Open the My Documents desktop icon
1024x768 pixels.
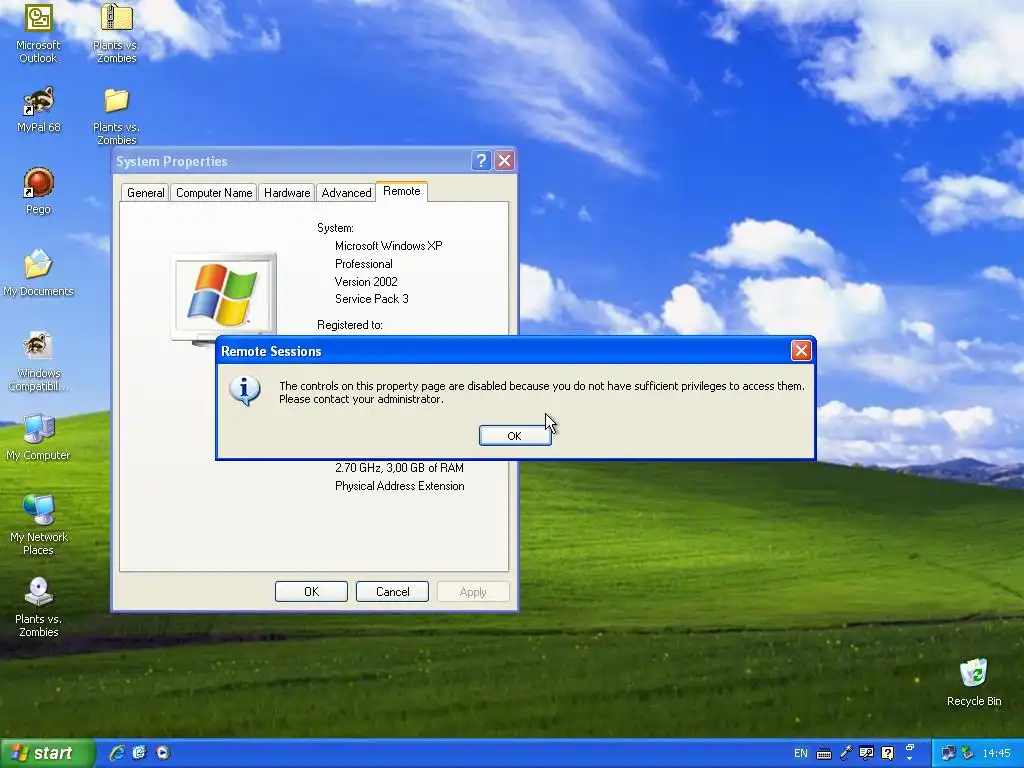[x=38, y=273]
